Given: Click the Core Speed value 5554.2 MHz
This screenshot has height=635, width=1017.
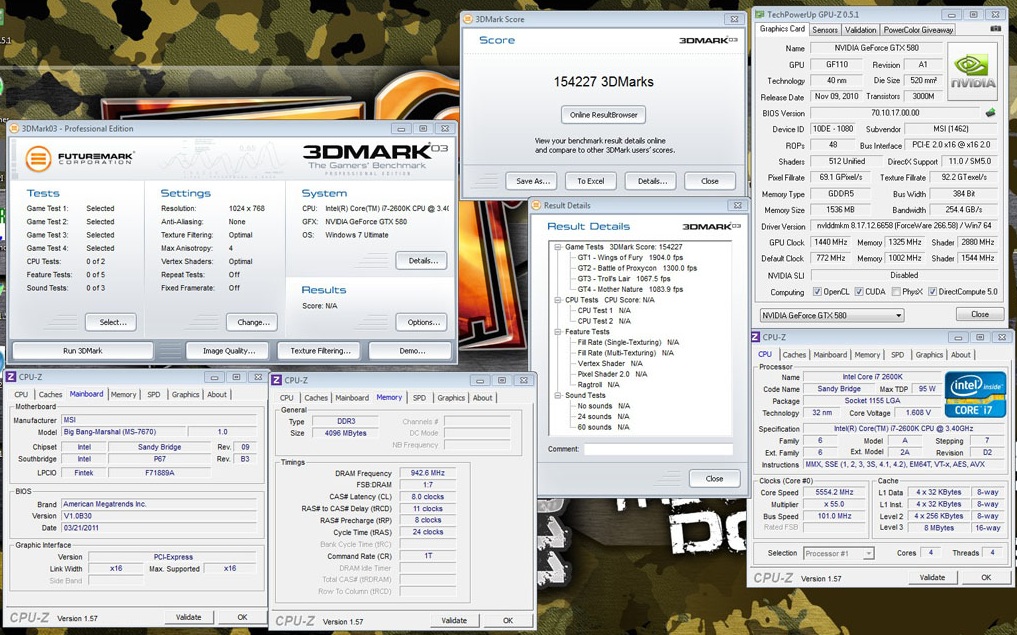Looking at the screenshot, I should (833, 492).
